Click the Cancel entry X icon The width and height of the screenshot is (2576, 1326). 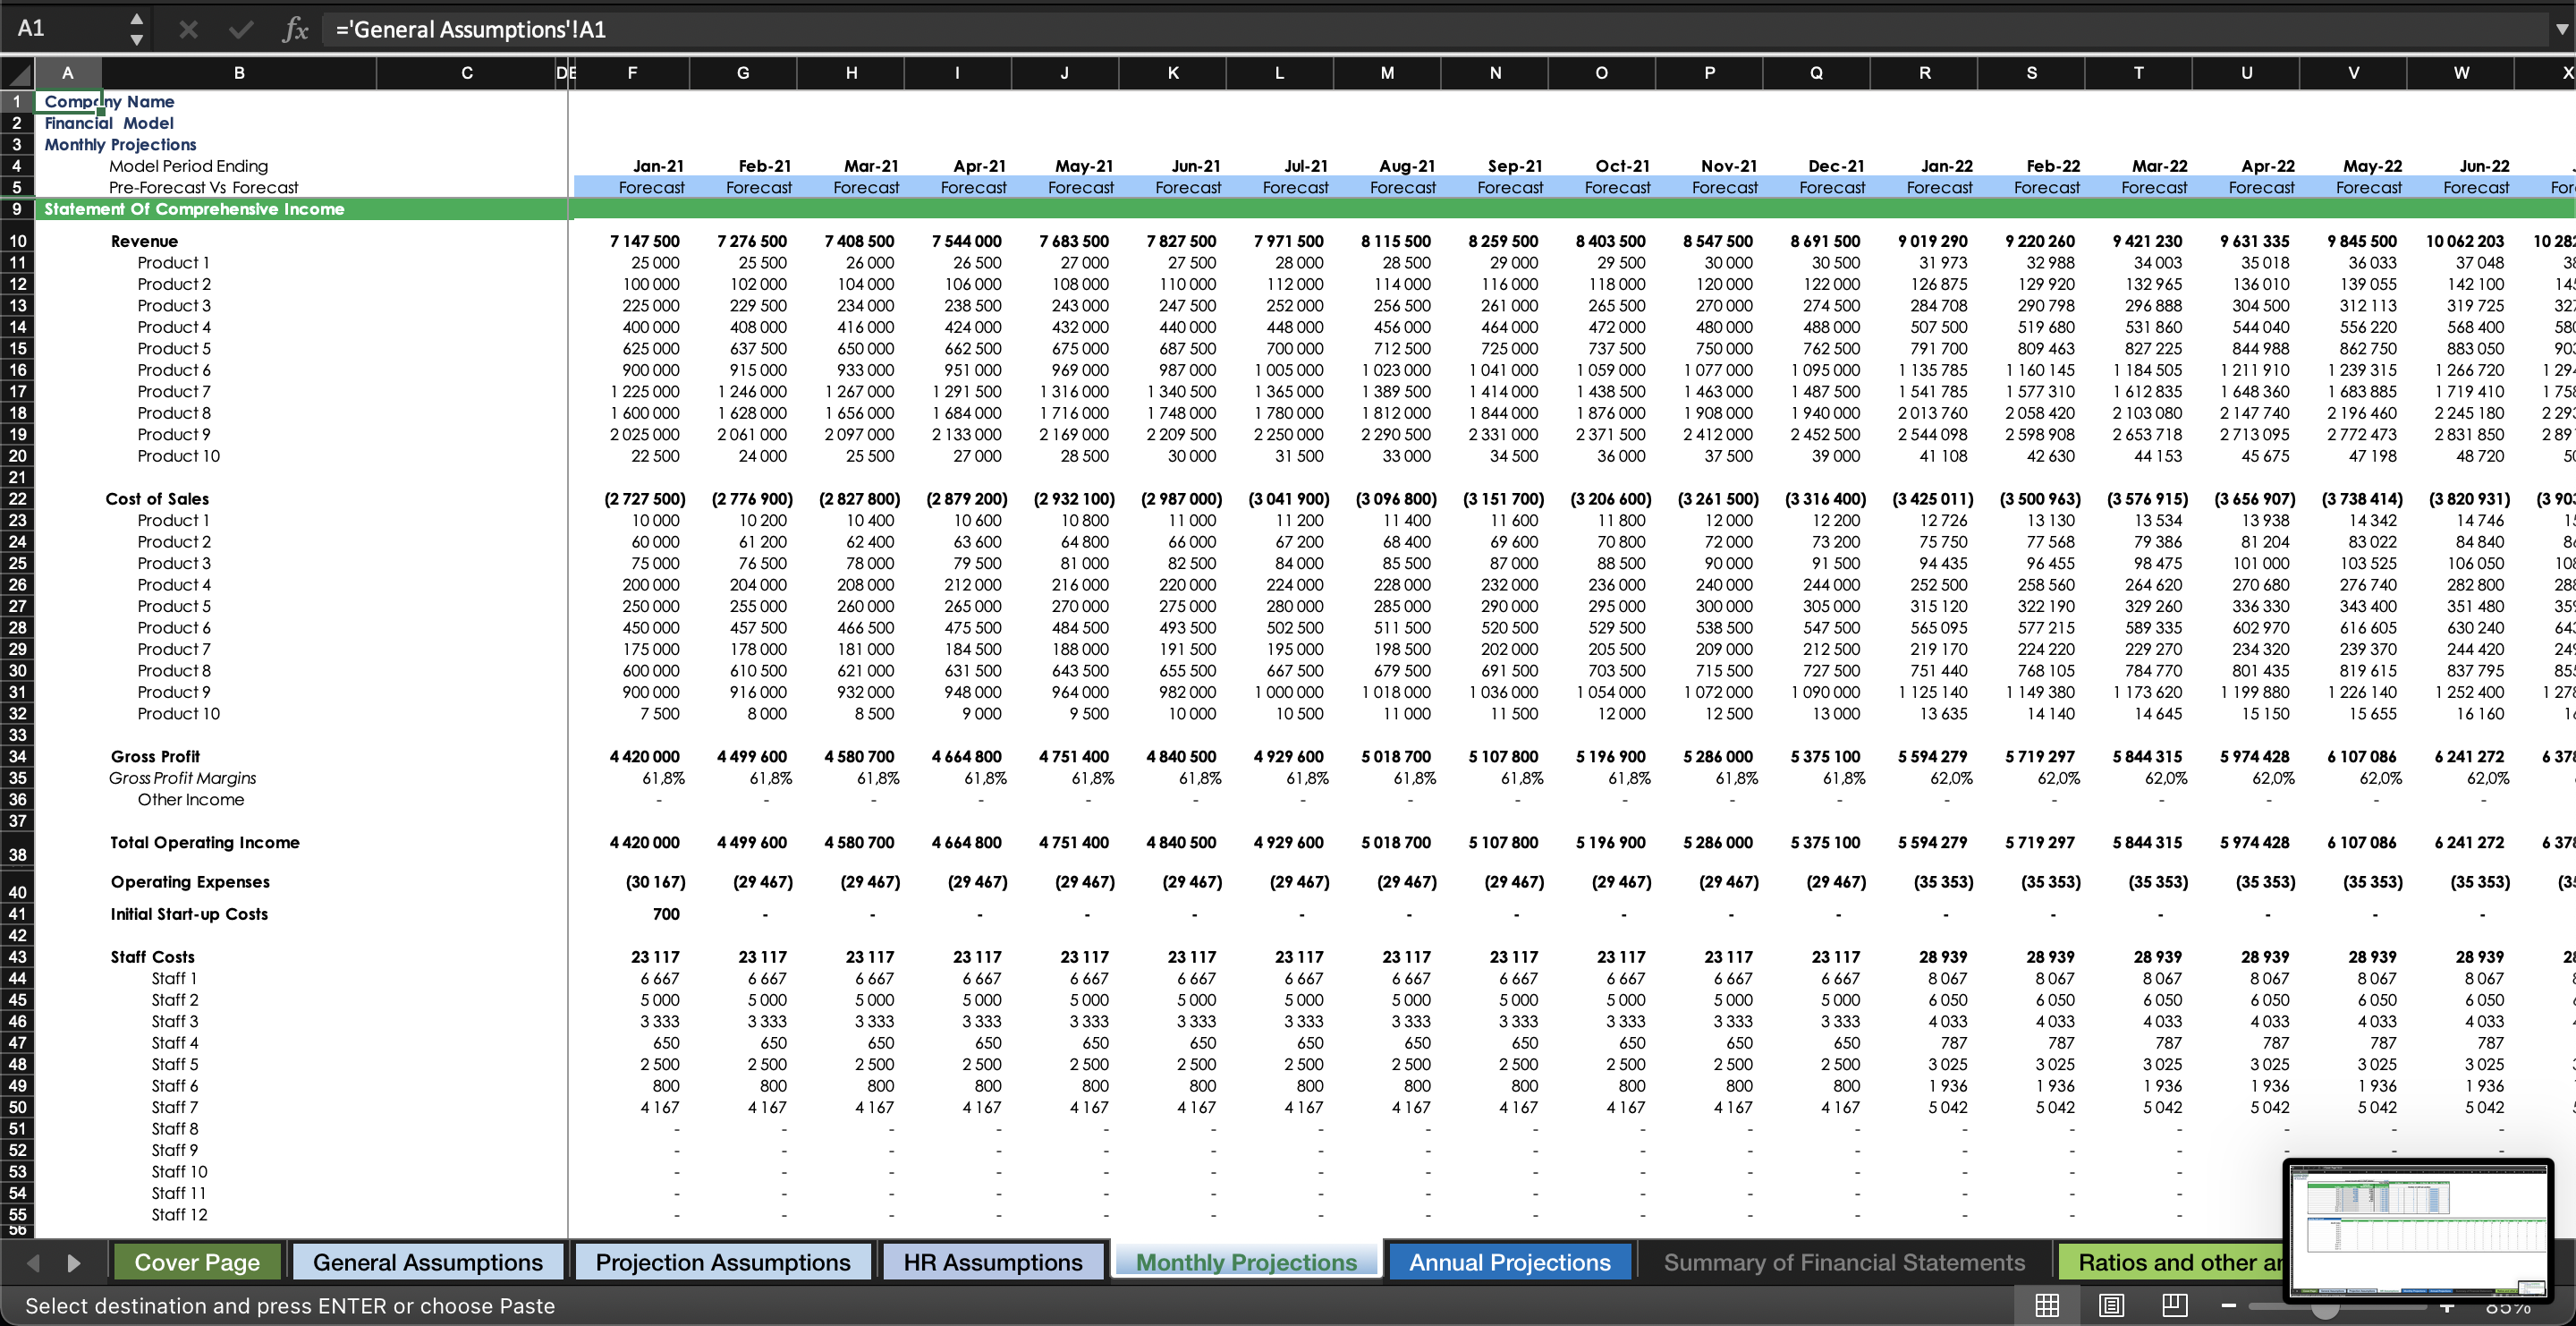click(x=188, y=29)
